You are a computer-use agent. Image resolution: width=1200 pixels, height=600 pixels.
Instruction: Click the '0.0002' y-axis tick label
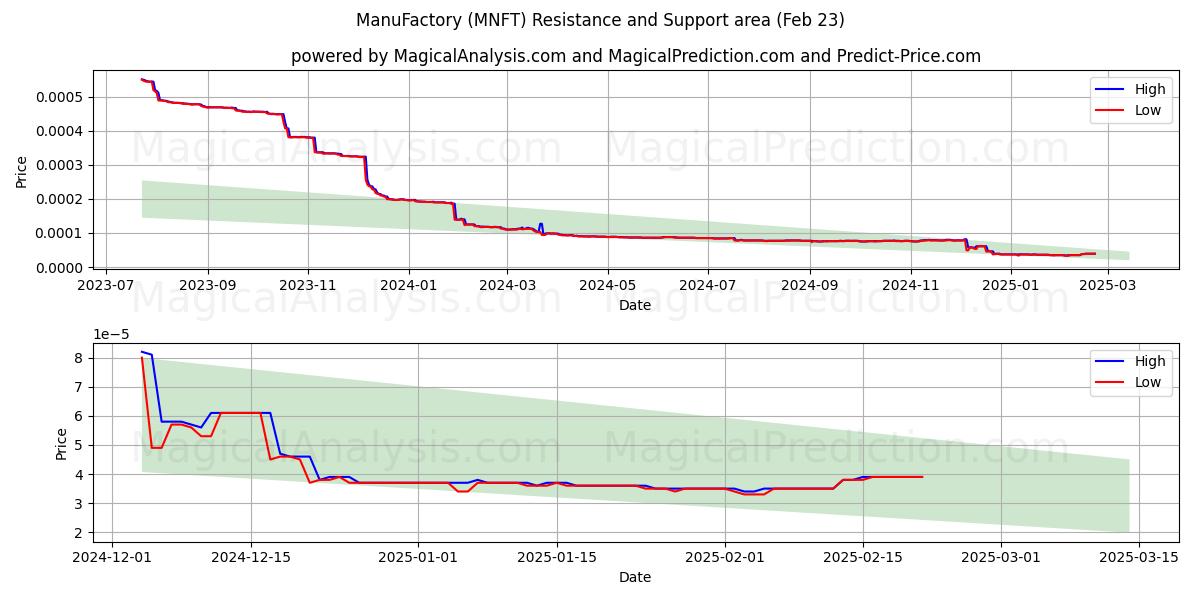61,199
